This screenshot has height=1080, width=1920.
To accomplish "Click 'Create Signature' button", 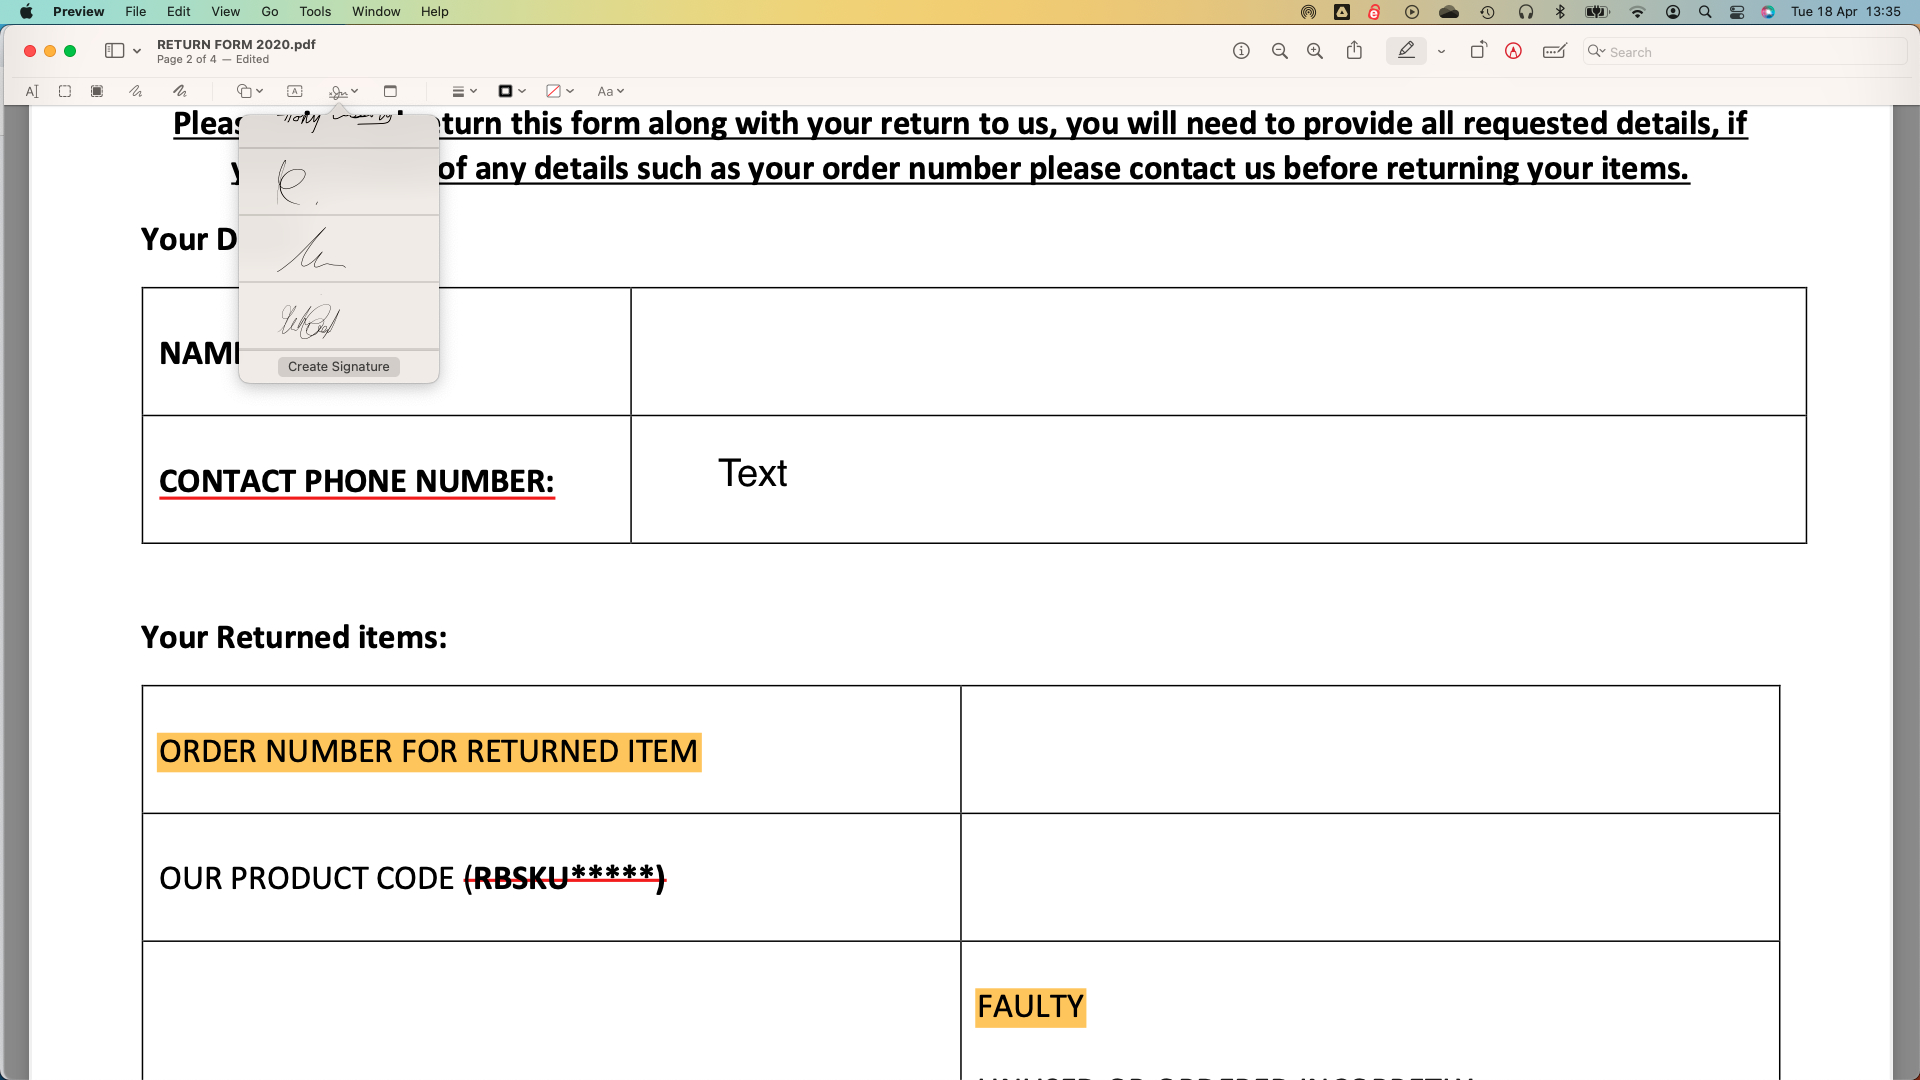I will (x=338, y=365).
